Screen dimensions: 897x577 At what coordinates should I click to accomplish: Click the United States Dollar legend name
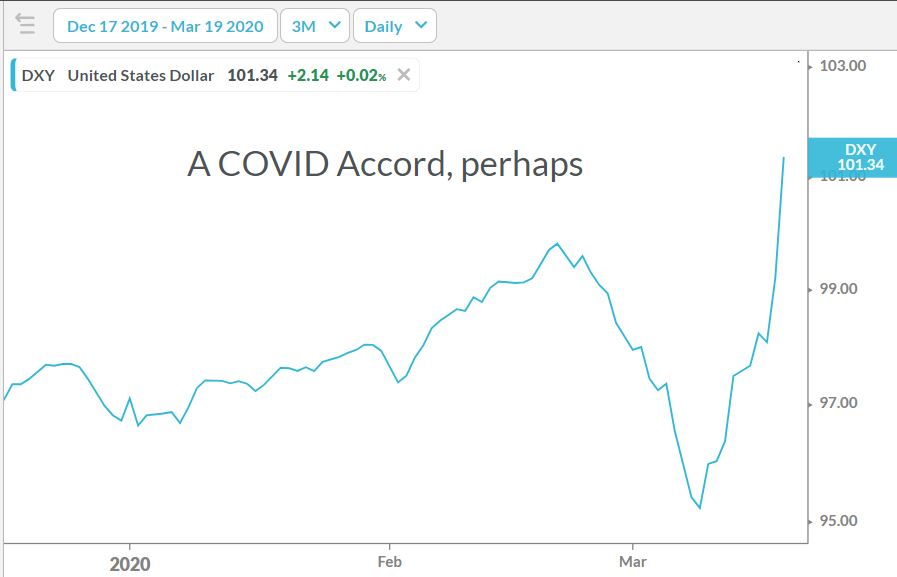click(140, 75)
